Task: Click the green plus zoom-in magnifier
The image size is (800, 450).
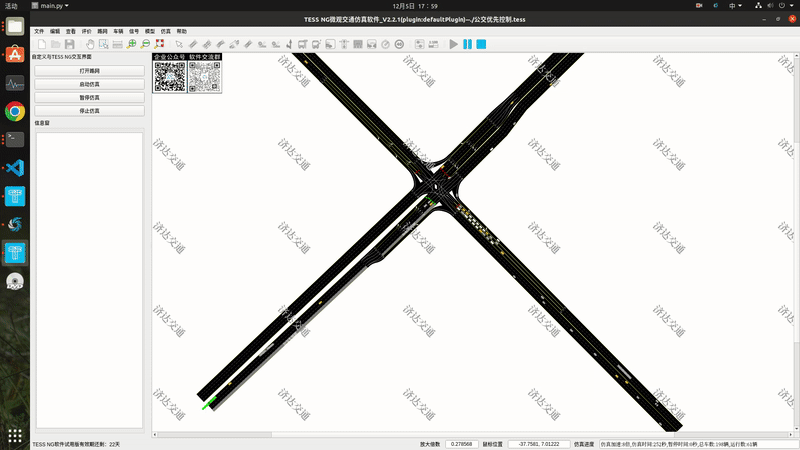Action: pyautogui.click(x=132, y=44)
